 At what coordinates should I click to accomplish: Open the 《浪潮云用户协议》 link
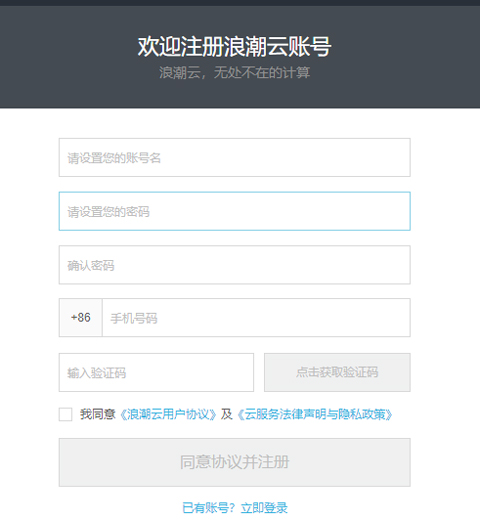pos(168,414)
